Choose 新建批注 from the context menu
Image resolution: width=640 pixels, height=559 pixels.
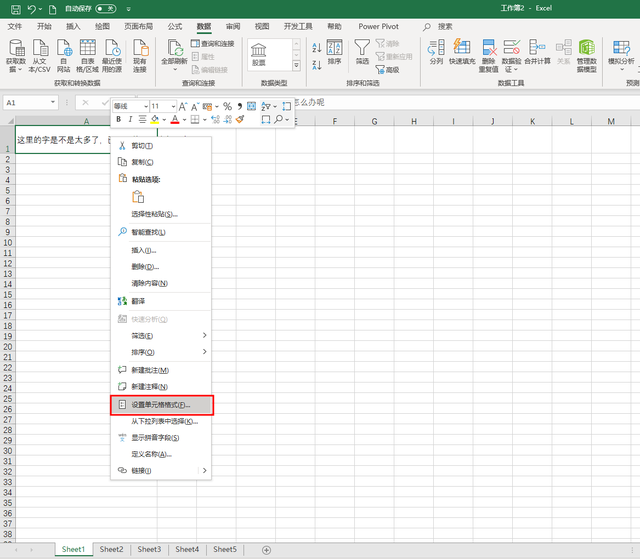pos(161,370)
